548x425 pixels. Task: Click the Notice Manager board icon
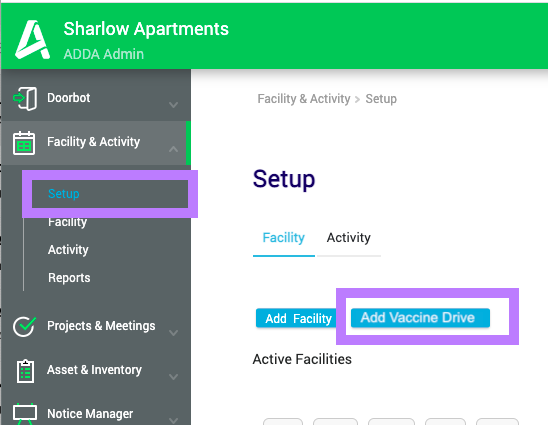pos(25,414)
